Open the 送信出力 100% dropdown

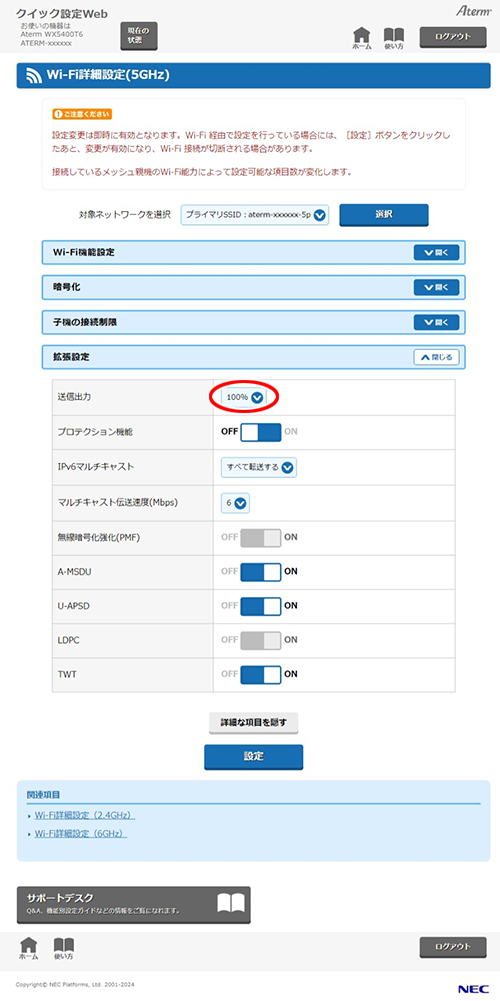click(244, 397)
